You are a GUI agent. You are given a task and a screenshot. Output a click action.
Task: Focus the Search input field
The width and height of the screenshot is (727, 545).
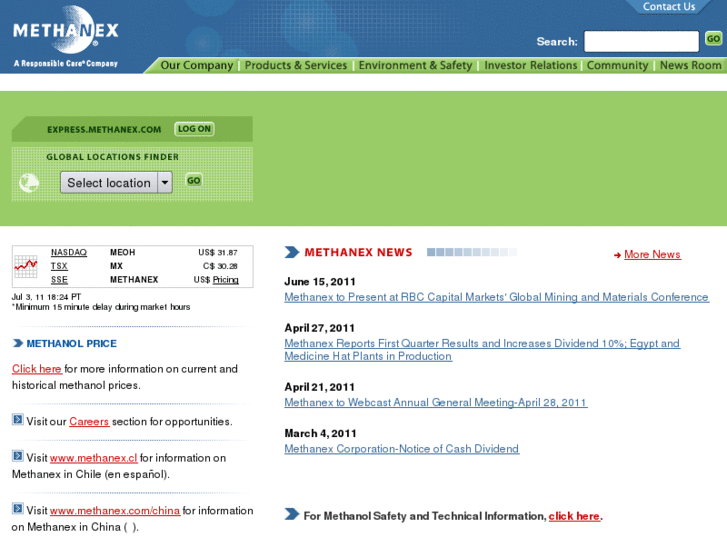[641, 41]
